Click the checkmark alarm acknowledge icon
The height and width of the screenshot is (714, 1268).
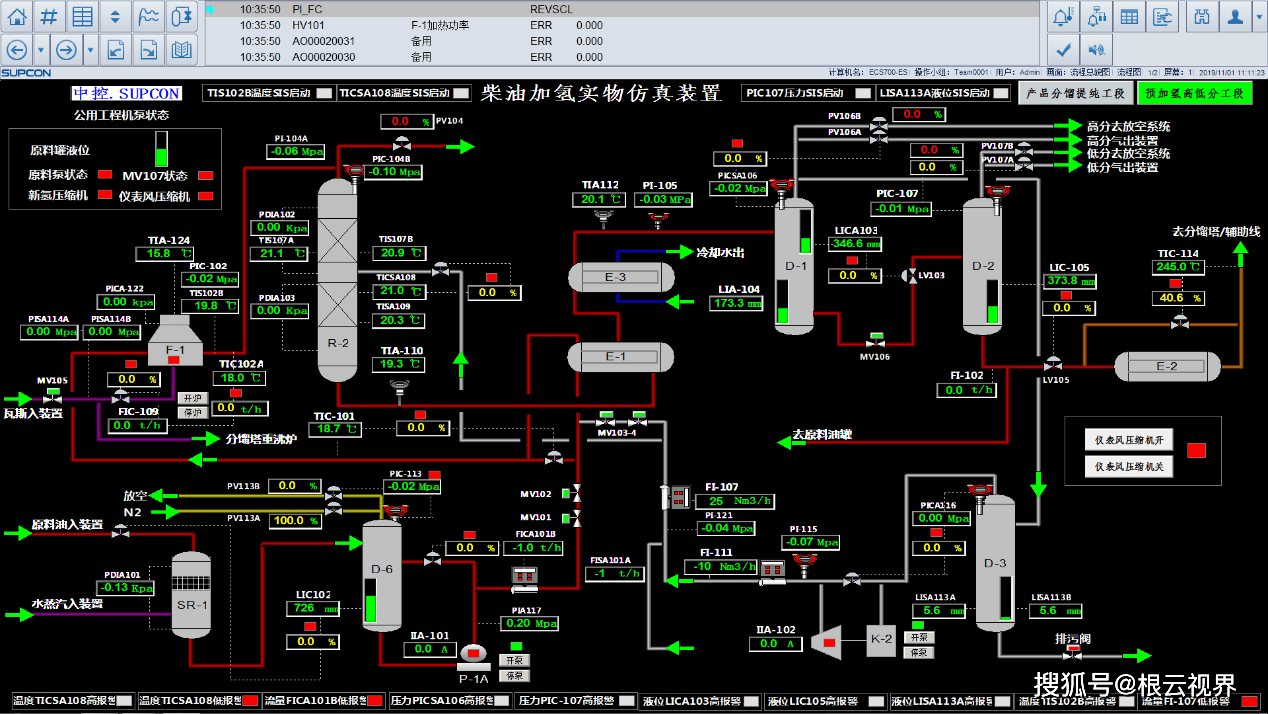click(1064, 49)
